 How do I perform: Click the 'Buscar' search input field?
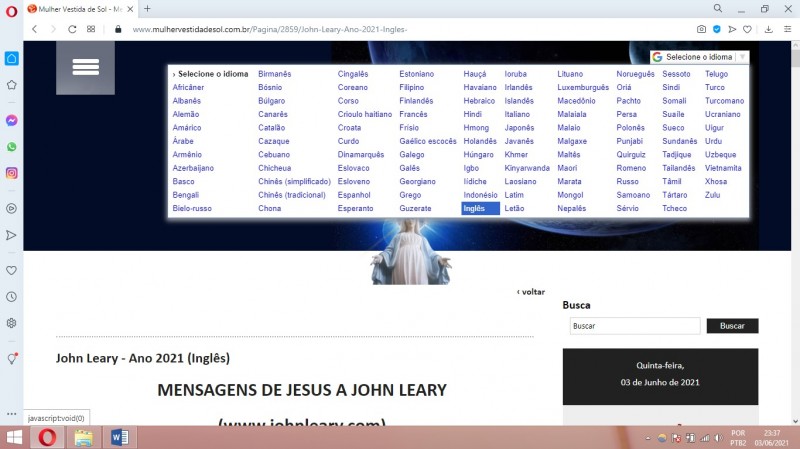pyautogui.click(x=634, y=326)
